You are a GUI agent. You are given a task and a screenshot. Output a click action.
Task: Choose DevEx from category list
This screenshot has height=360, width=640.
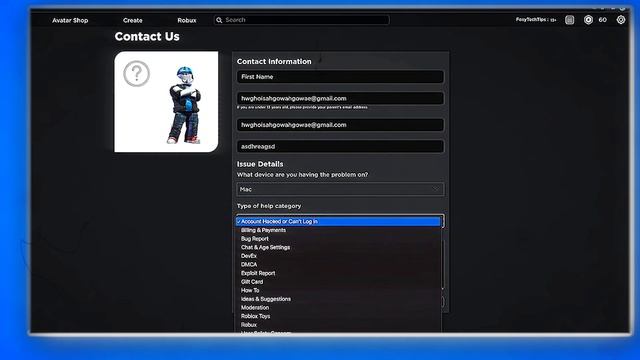pos(249,256)
